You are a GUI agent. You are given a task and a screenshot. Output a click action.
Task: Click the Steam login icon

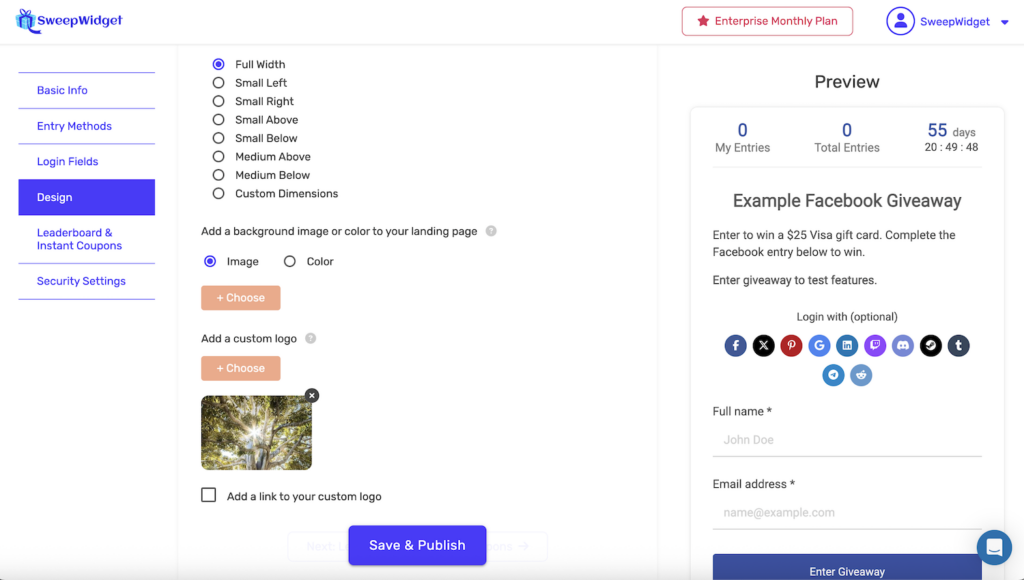(930, 346)
